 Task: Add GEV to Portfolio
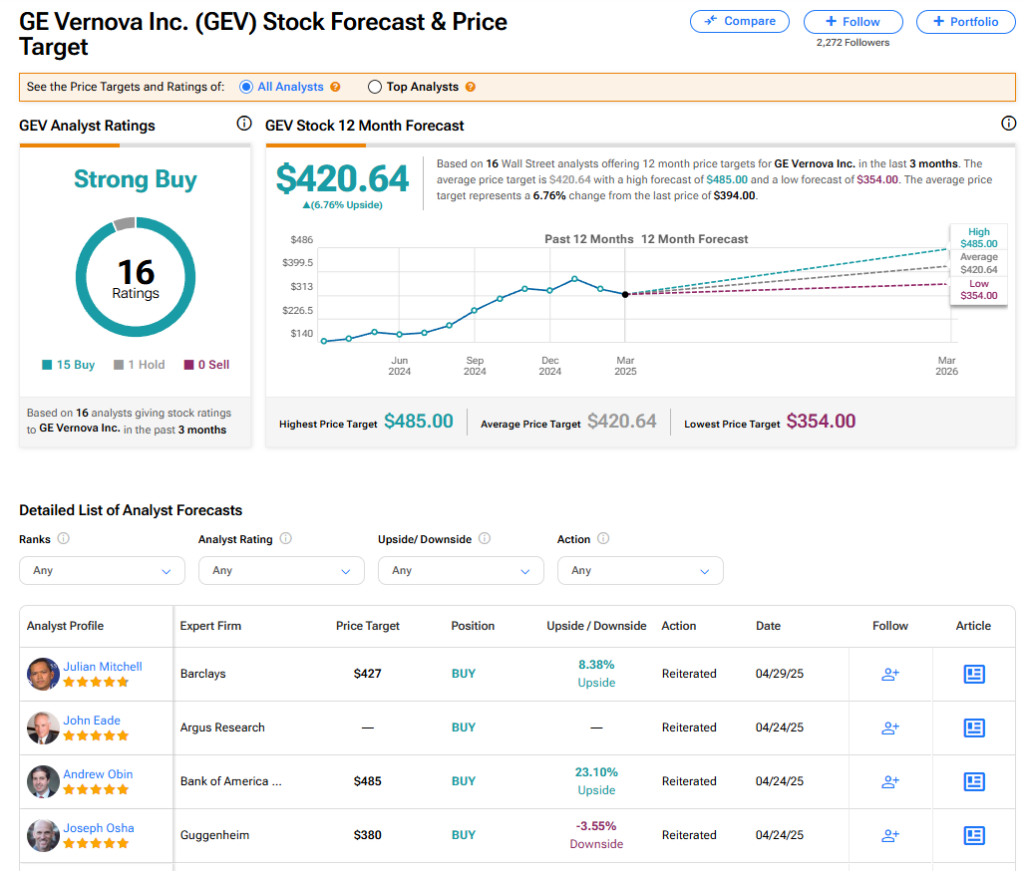pyautogui.click(x=966, y=22)
